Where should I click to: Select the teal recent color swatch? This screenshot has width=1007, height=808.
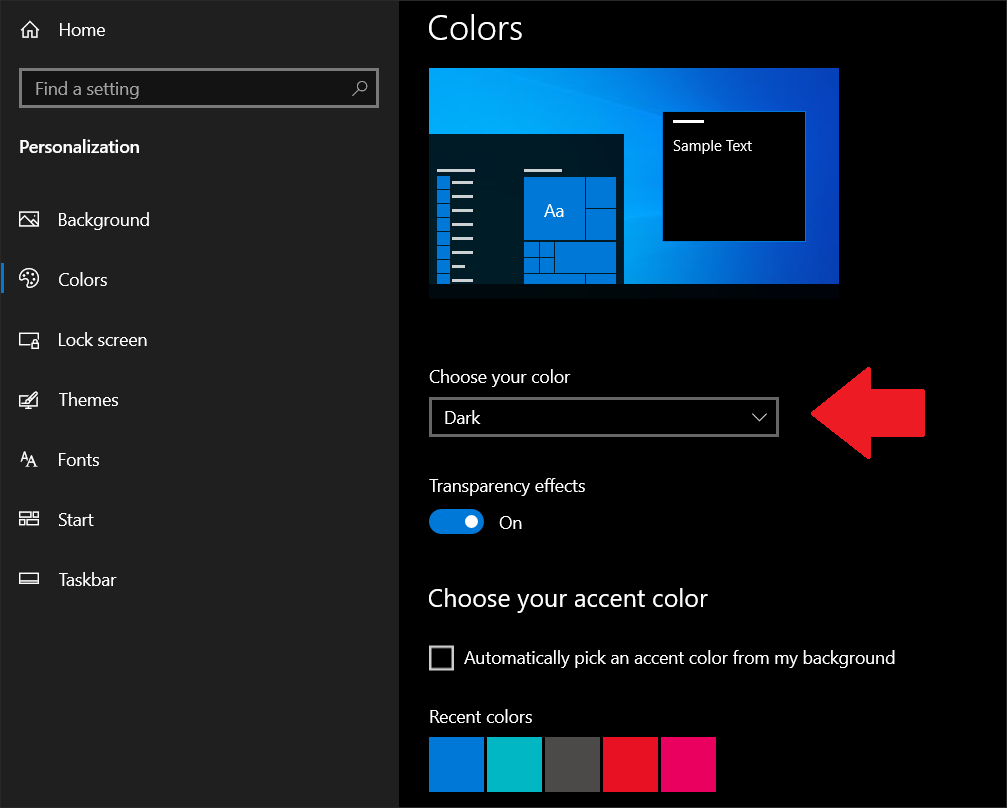point(514,764)
